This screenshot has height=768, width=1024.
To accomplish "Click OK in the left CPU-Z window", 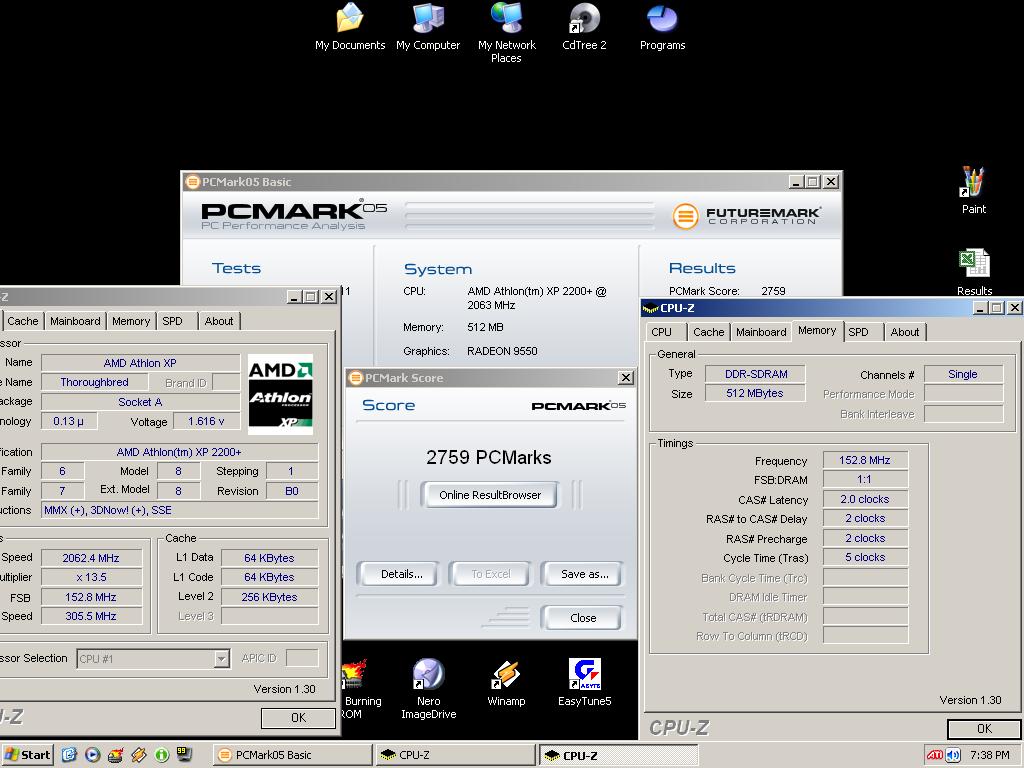I will point(298,718).
